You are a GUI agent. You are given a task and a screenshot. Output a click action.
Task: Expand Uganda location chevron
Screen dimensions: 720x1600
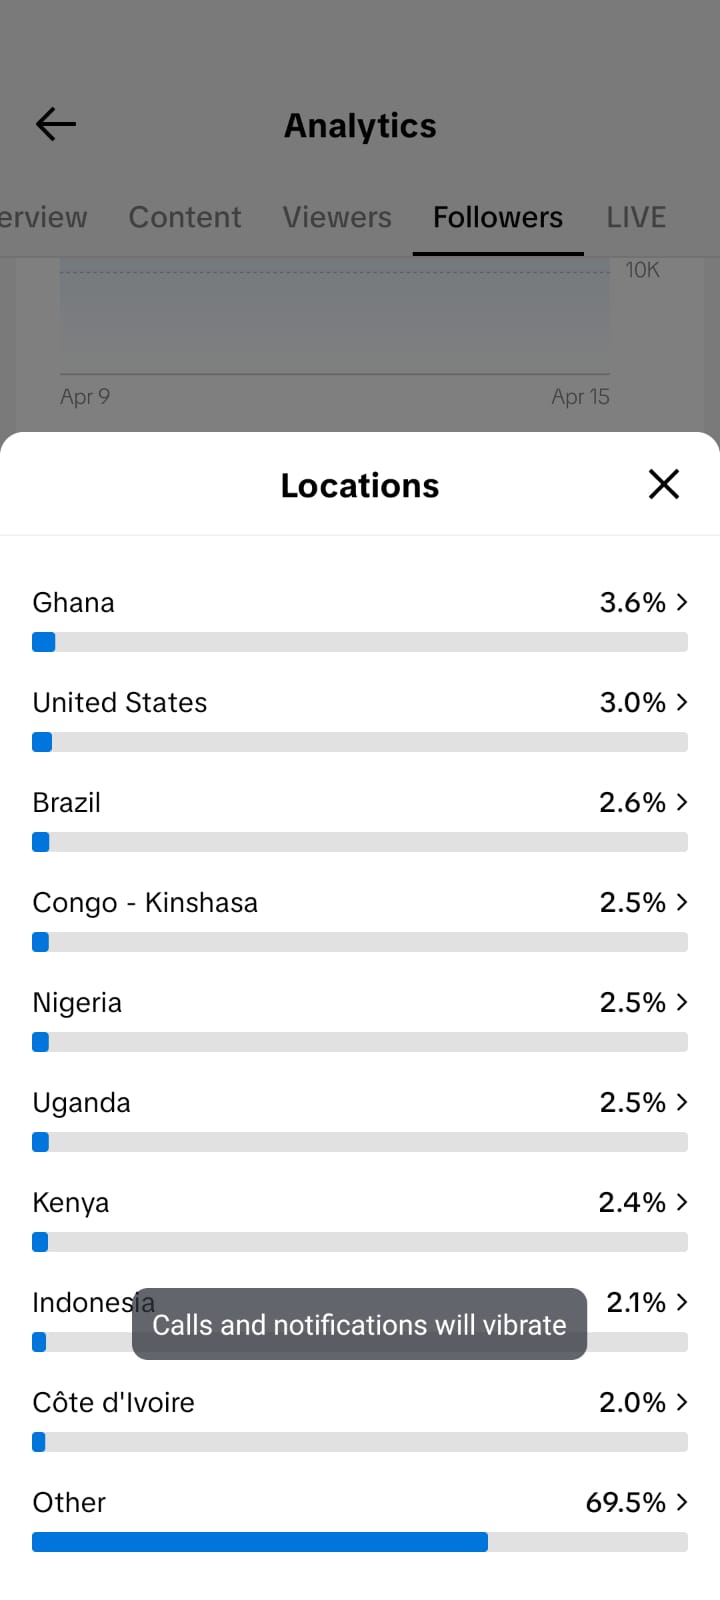pos(682,1102)
